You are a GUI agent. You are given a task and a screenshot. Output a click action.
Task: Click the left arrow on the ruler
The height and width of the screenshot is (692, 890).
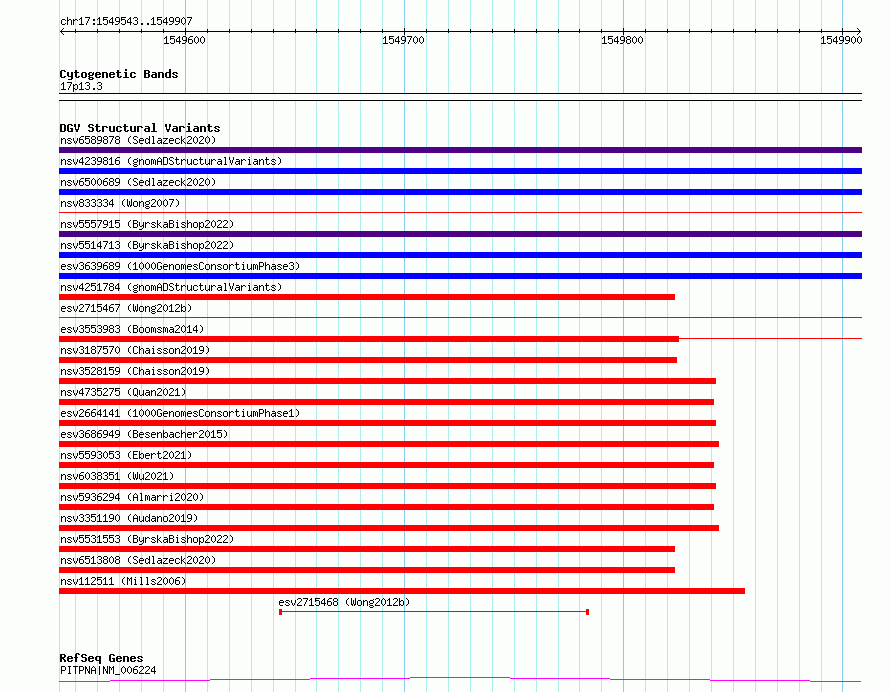pyautogui.click(x=62, y=32)
